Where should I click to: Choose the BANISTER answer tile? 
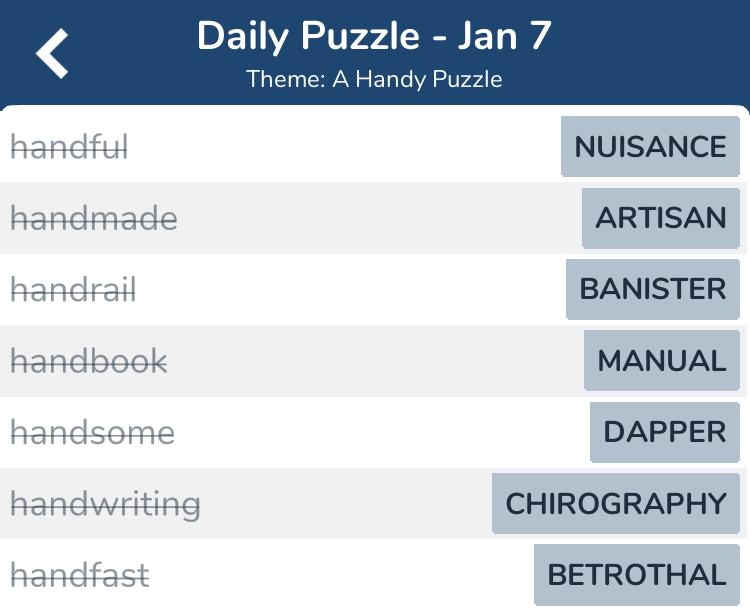tap(652, 289)
